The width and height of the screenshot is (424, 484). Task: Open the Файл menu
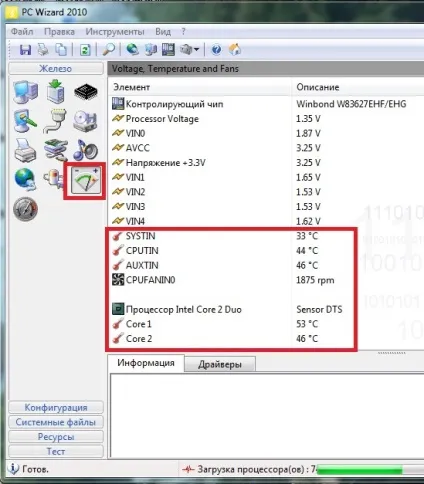point(22,32)
